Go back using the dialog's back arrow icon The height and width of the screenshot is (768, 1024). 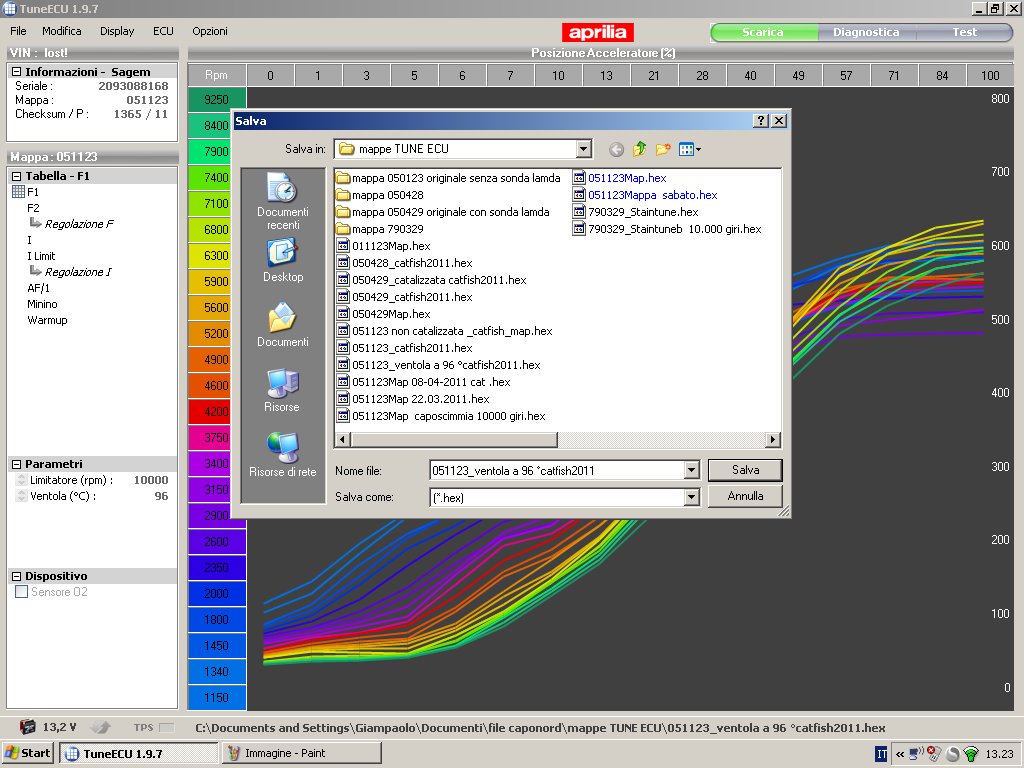[616, 150]
